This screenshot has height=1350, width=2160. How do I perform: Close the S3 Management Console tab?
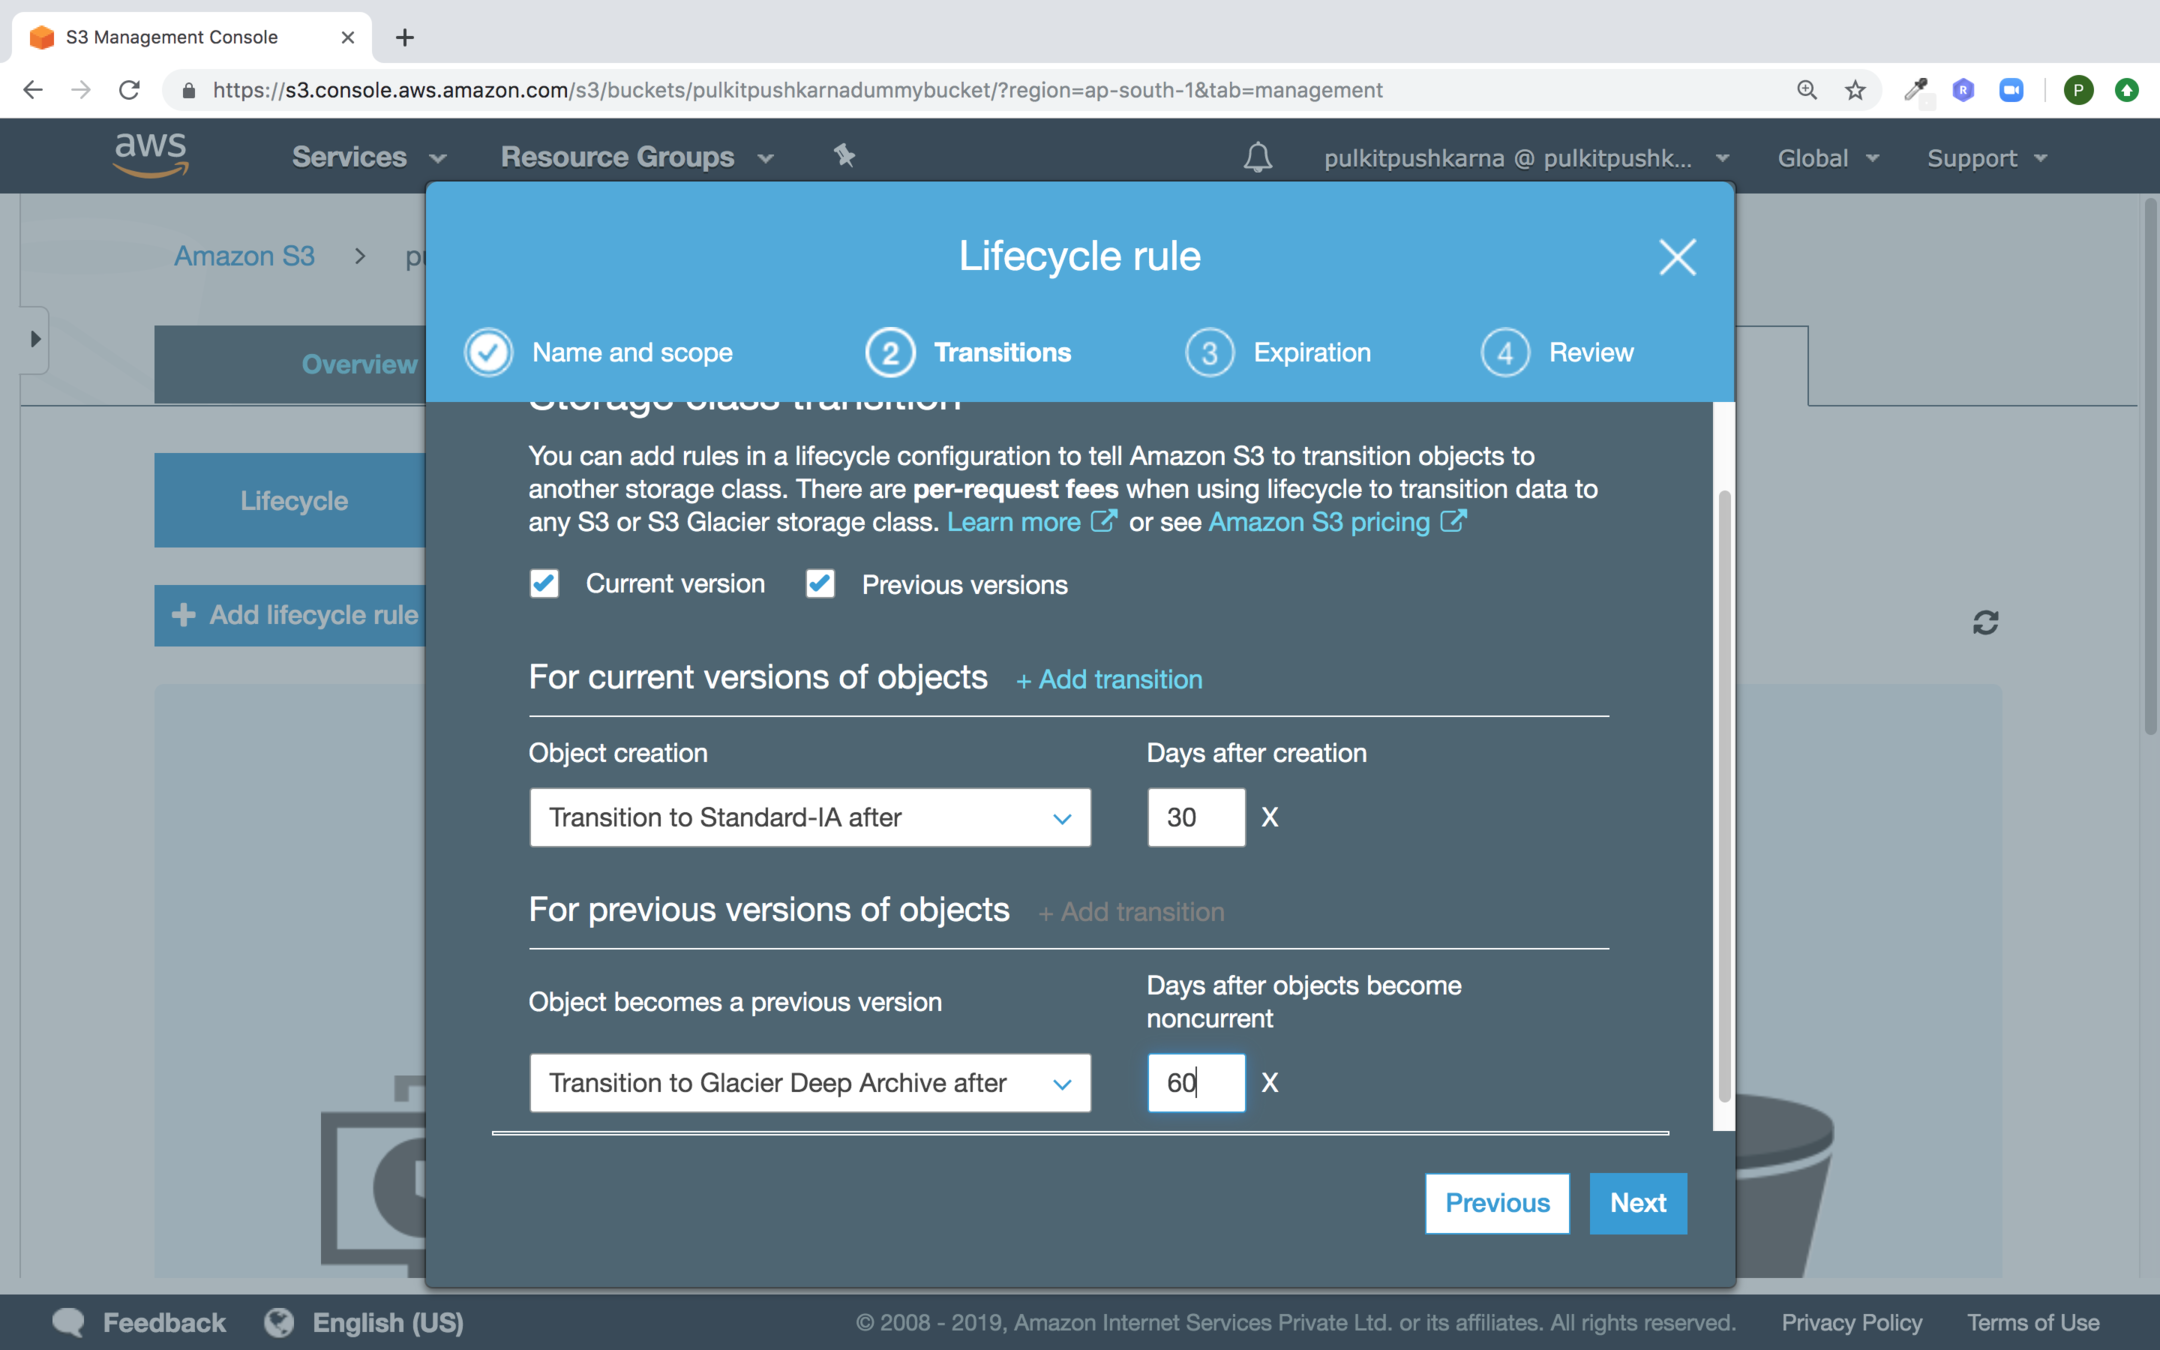[x=347, y=37]
